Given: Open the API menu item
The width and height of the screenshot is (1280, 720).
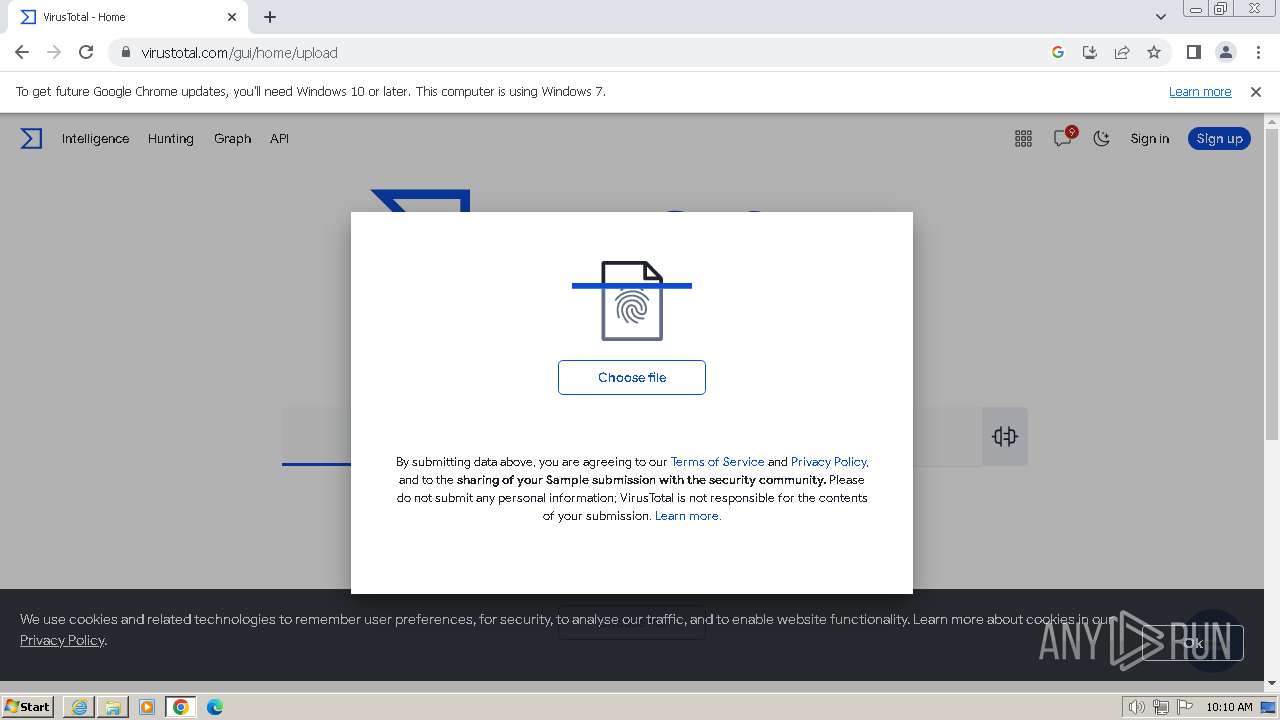Looking at the screenshot, I should (x=279, y=139).
